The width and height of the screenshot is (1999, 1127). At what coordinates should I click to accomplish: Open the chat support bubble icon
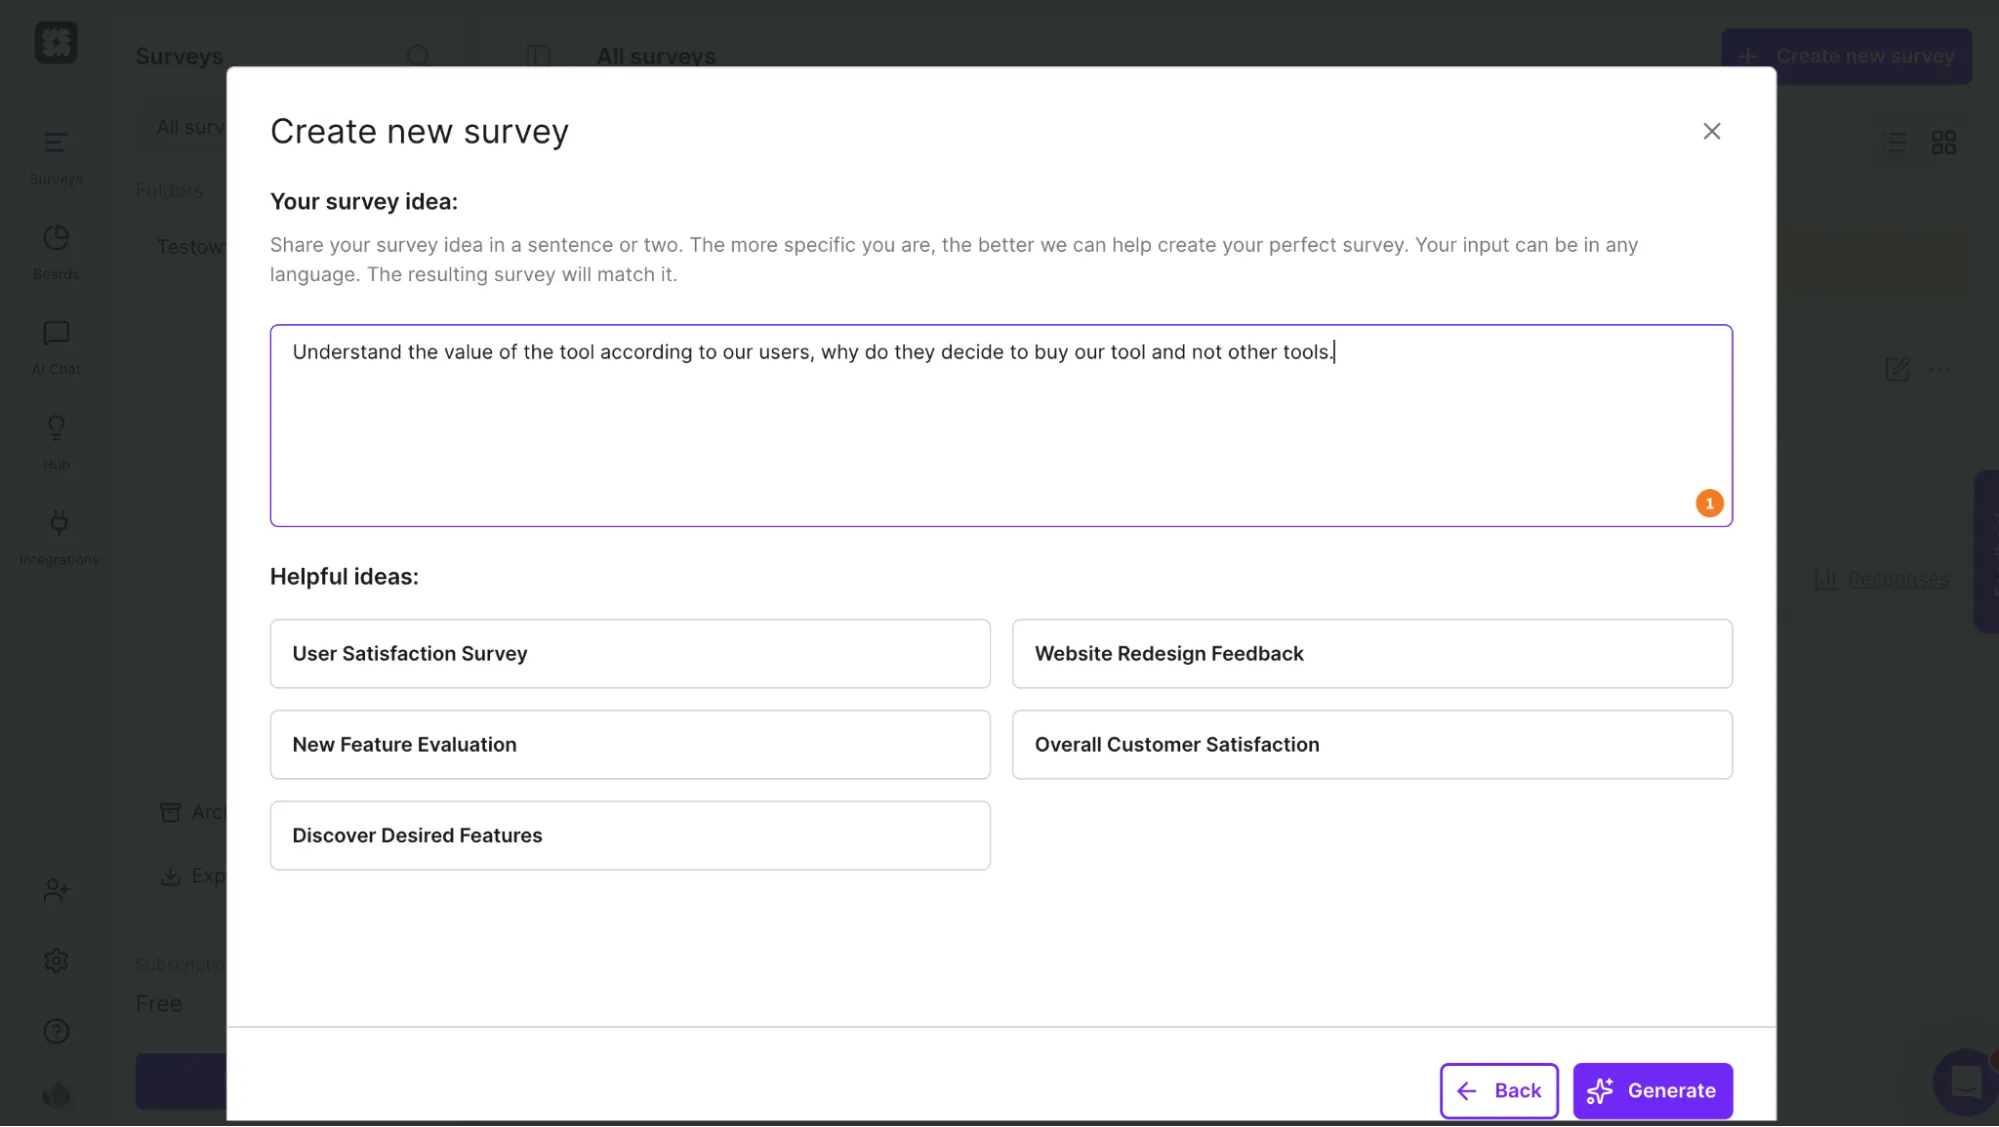pos(1965,1081)
